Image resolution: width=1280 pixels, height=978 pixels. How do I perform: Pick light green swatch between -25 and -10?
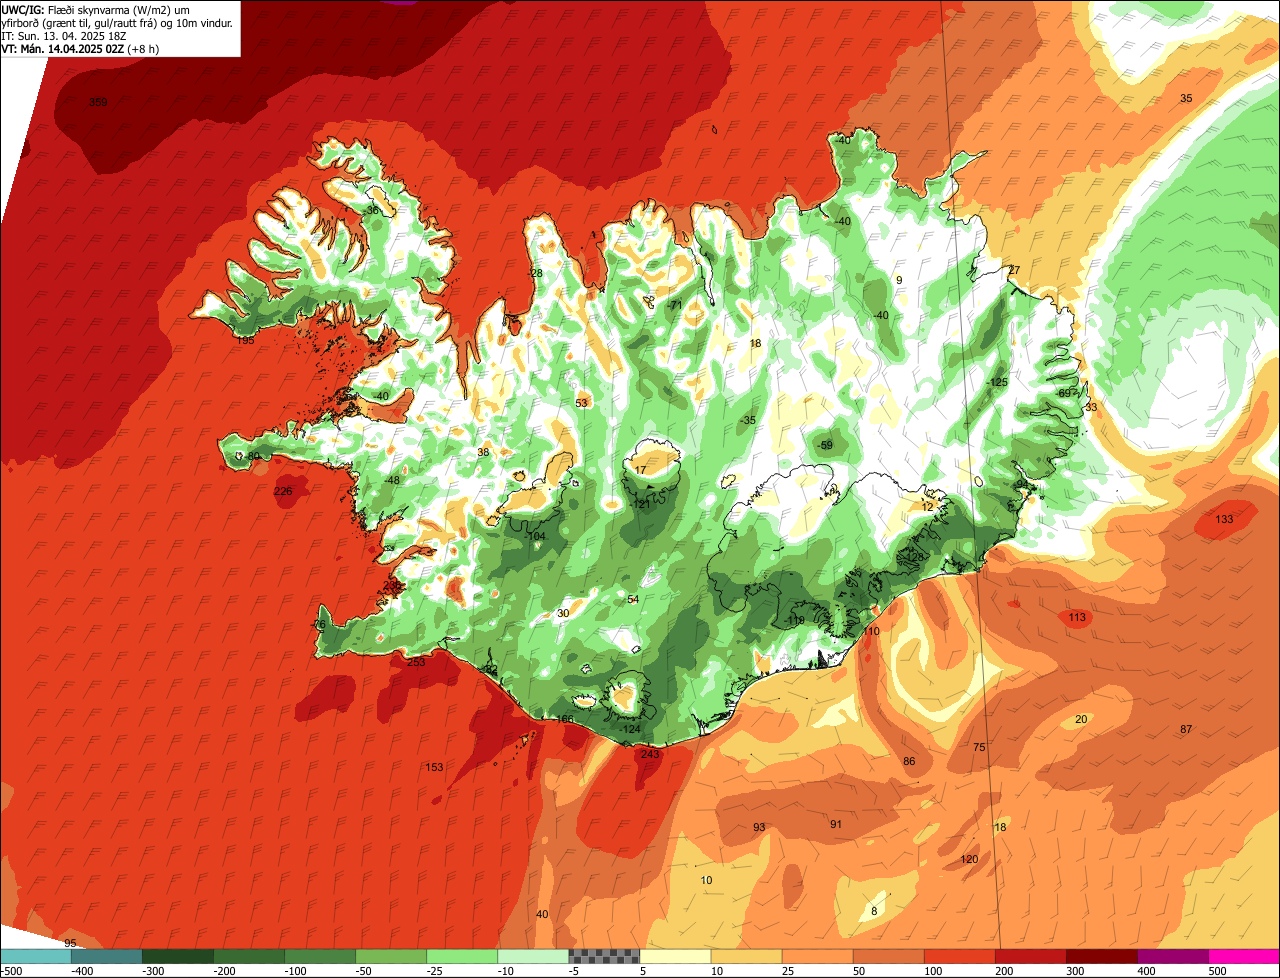click(x=462, y=956)
